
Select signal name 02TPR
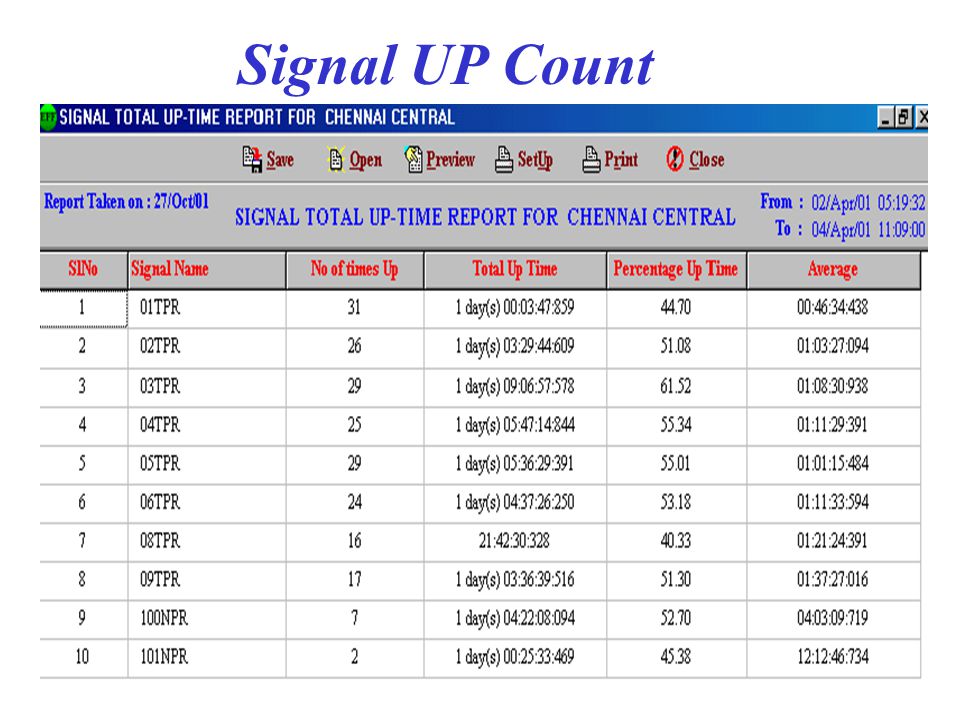(x=160, y=347)
